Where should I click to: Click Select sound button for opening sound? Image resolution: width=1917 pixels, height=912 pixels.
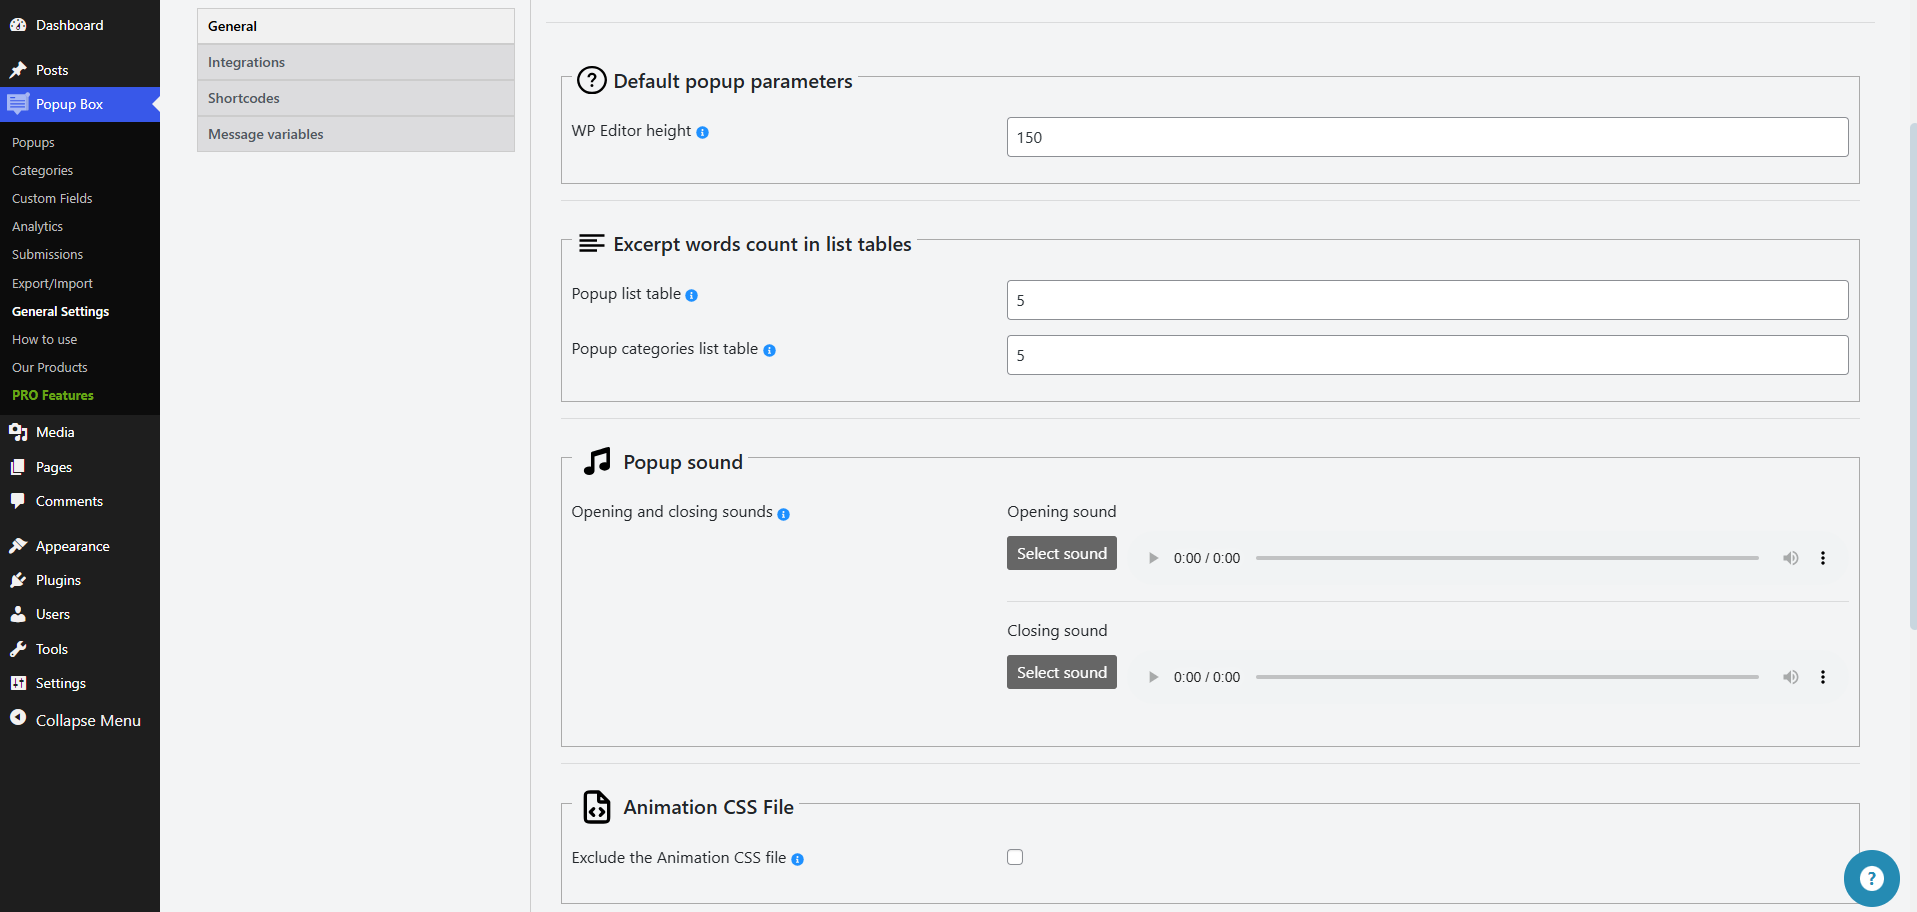click(x=1061, y=553)
